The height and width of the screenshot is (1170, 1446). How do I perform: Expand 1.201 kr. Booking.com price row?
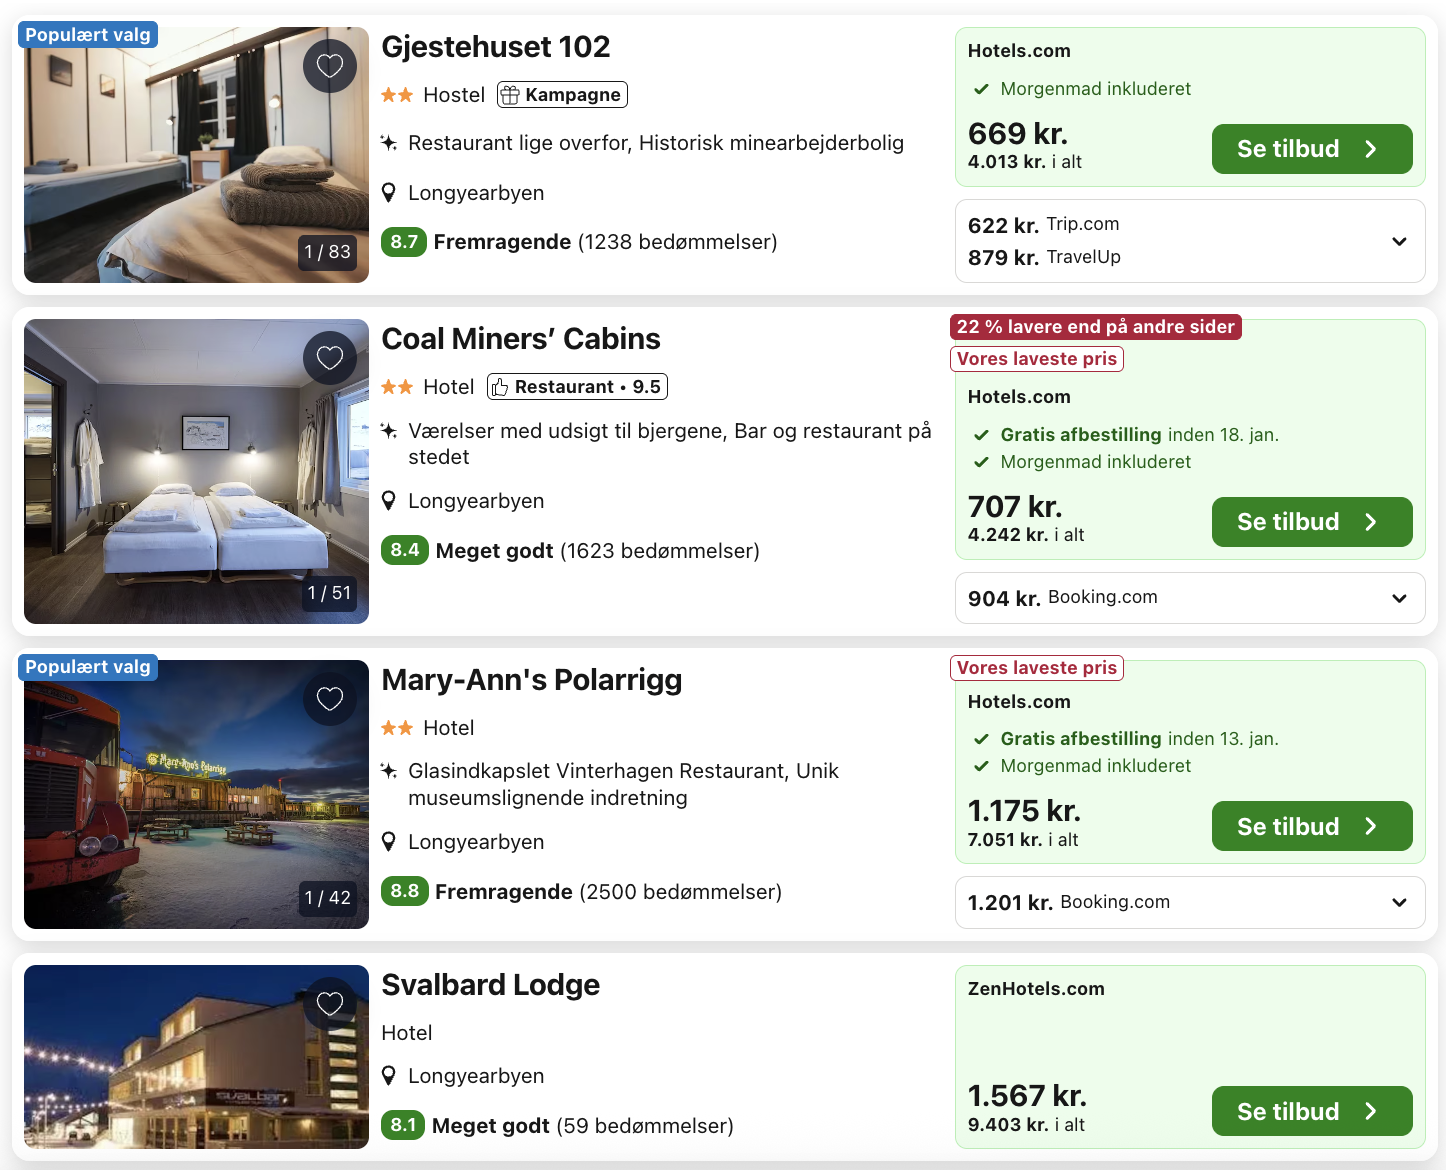[1399, 902]
